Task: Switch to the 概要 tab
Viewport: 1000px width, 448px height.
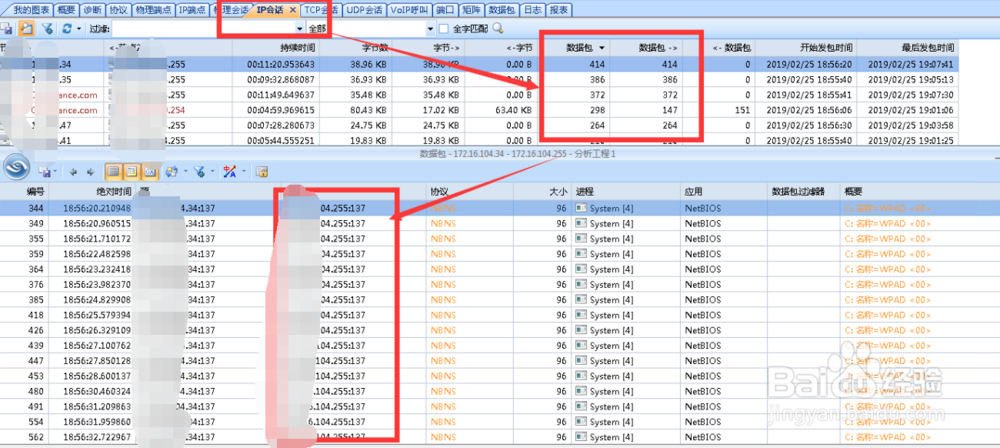Action: coord(65,10)
